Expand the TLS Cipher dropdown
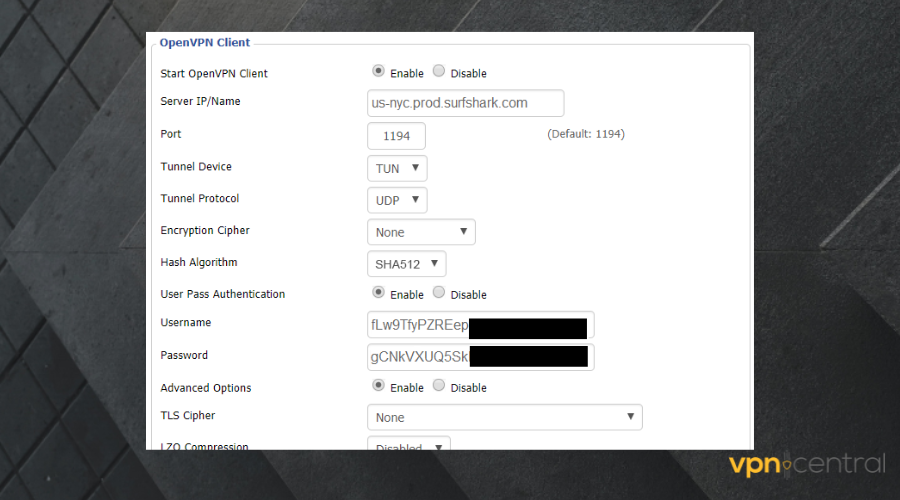Image resolution: width=900 pixels, height=500 pixels. [504, 417]
